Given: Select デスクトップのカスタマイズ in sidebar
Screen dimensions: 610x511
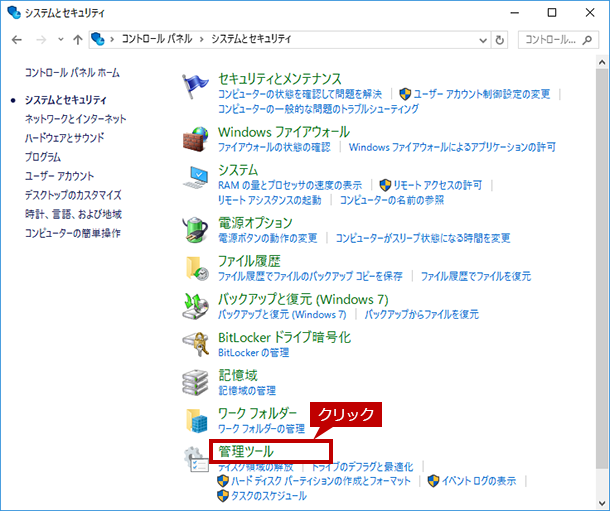Looking at the screenshot, I should [73, 195].
